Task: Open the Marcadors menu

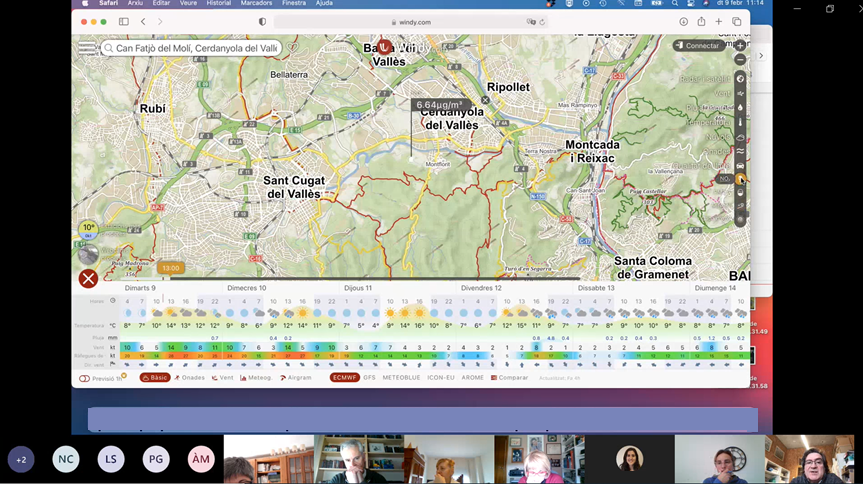Action: [256, 3]
